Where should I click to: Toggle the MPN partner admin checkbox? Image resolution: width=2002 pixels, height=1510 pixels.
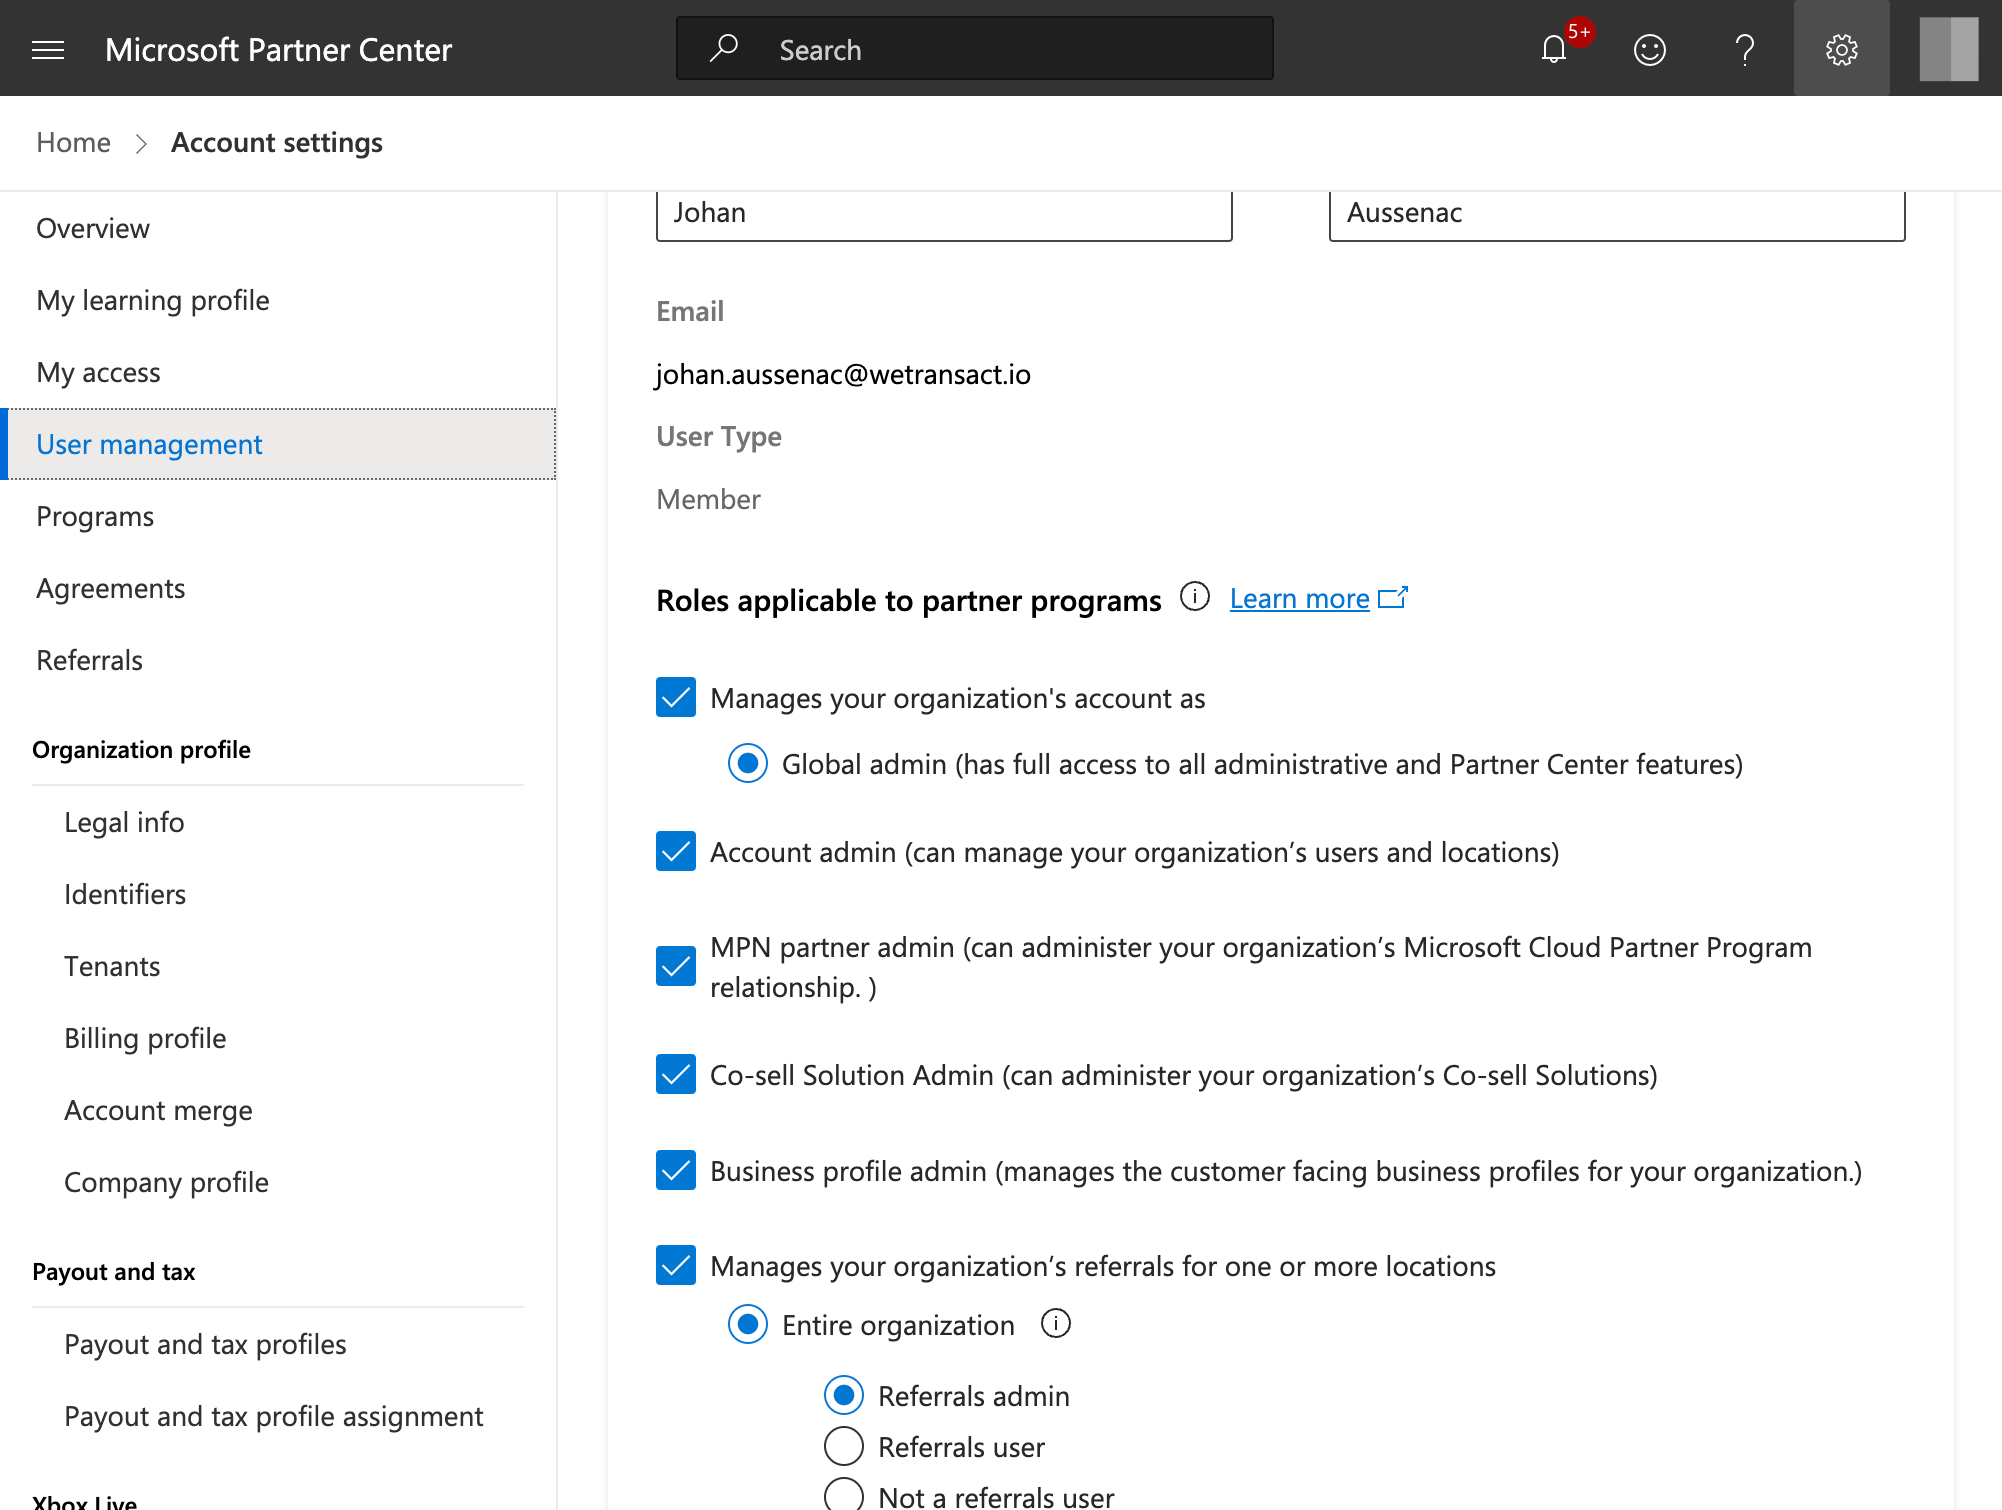point(676,966)
